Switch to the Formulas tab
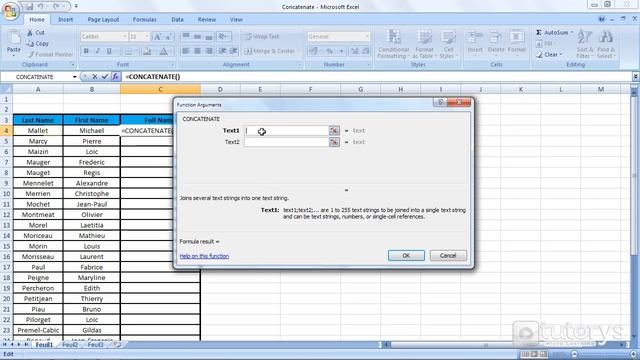Image resolution: width=640 pixels, height=360 pixels. (144, 19)
